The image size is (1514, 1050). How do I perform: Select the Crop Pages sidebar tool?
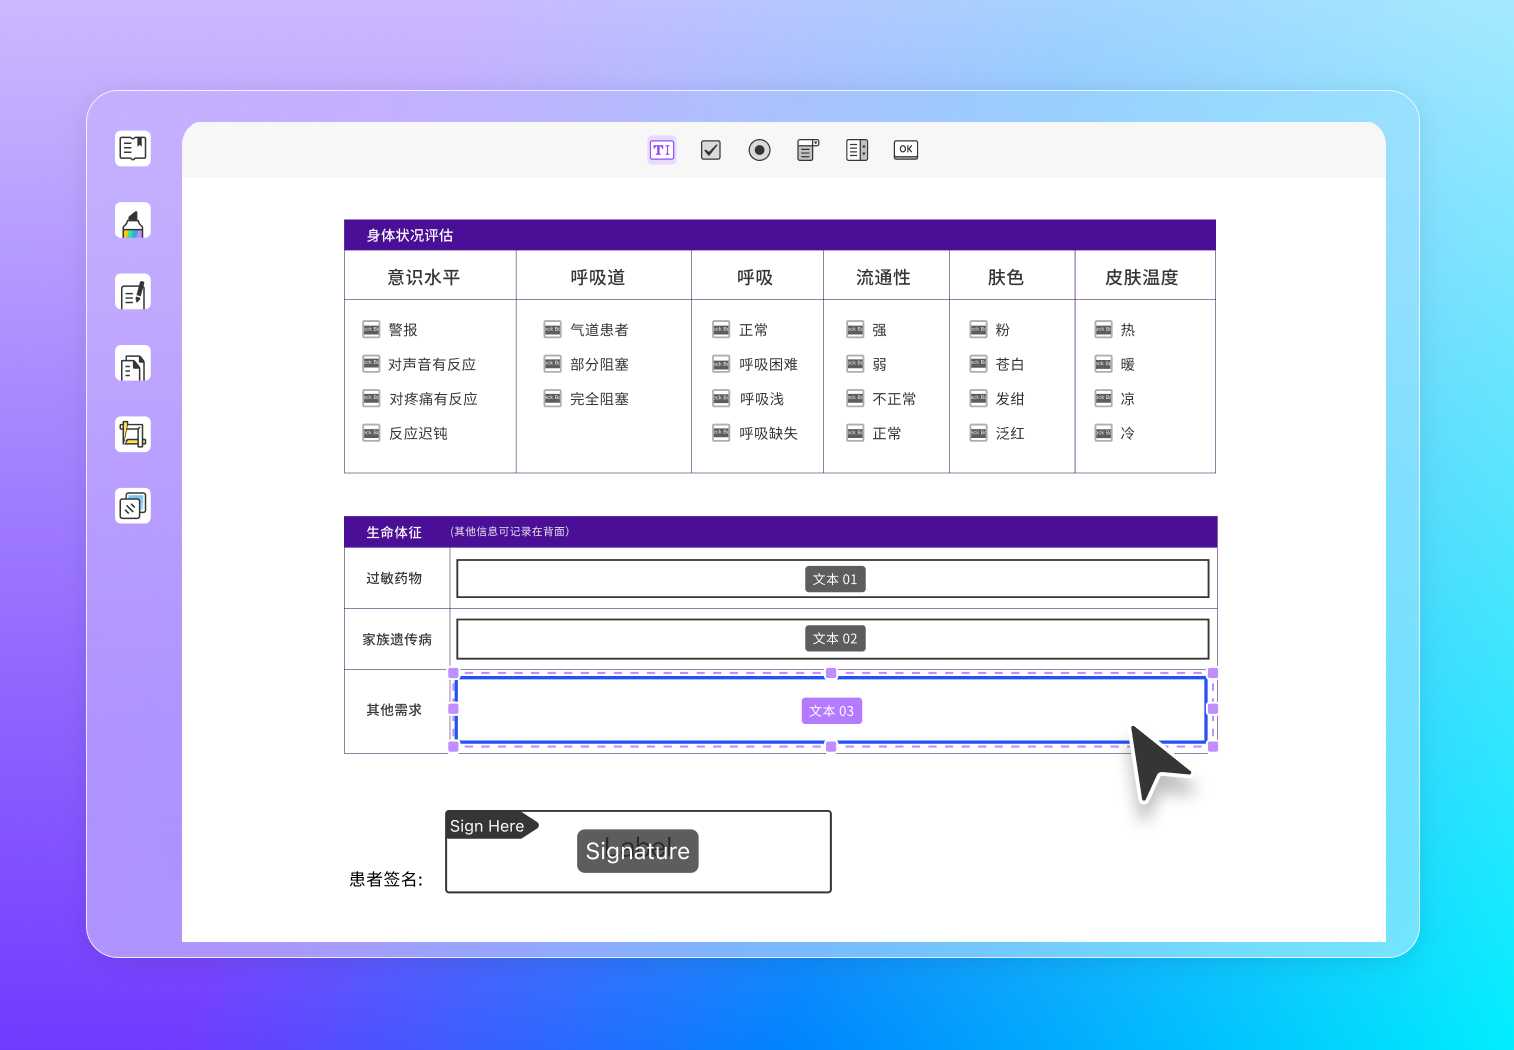click(x=133, y=435)
